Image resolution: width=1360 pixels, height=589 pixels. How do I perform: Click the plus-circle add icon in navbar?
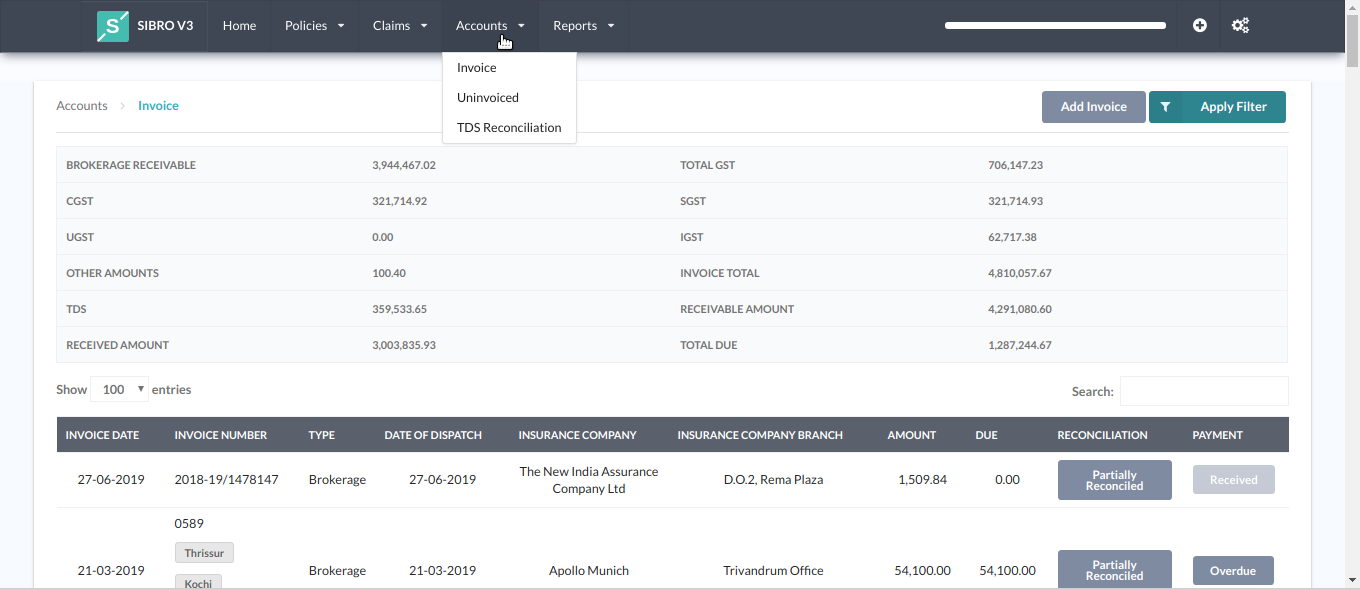click(1199, 25)
